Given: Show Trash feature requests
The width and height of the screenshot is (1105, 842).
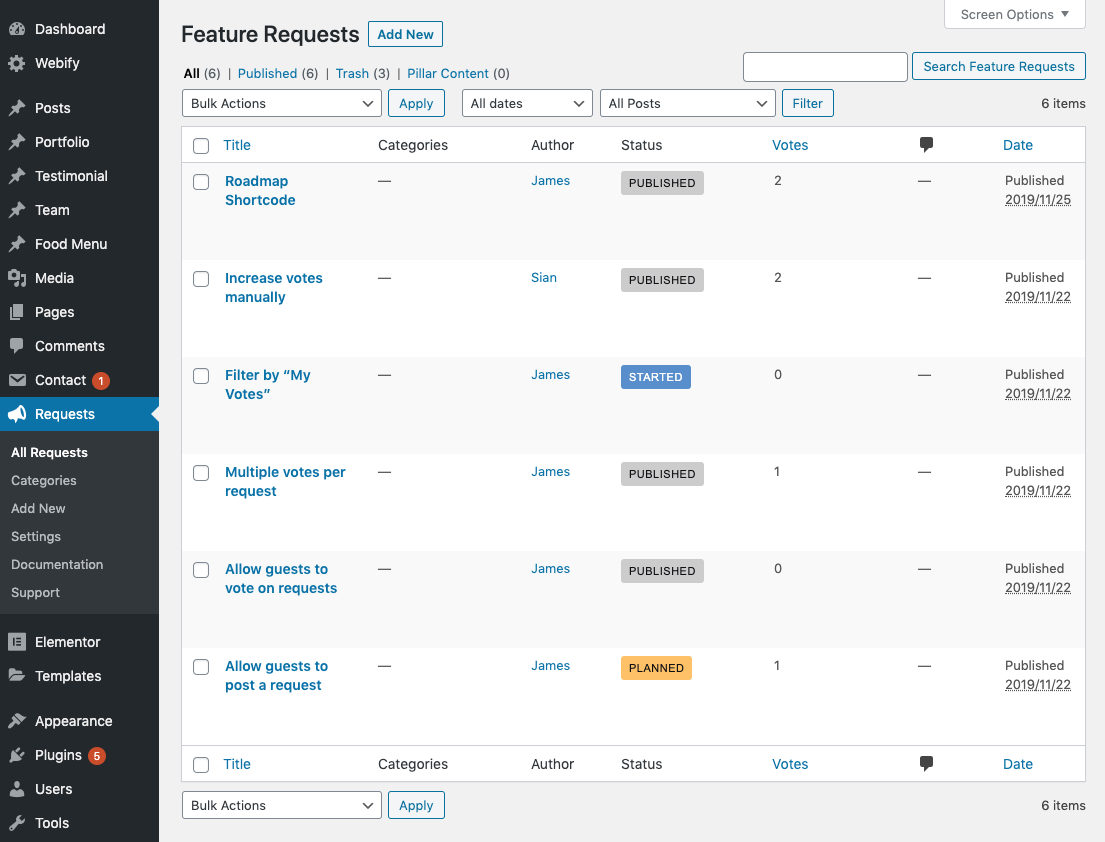Looking at the screenshot, I should (x=352, y=73).
